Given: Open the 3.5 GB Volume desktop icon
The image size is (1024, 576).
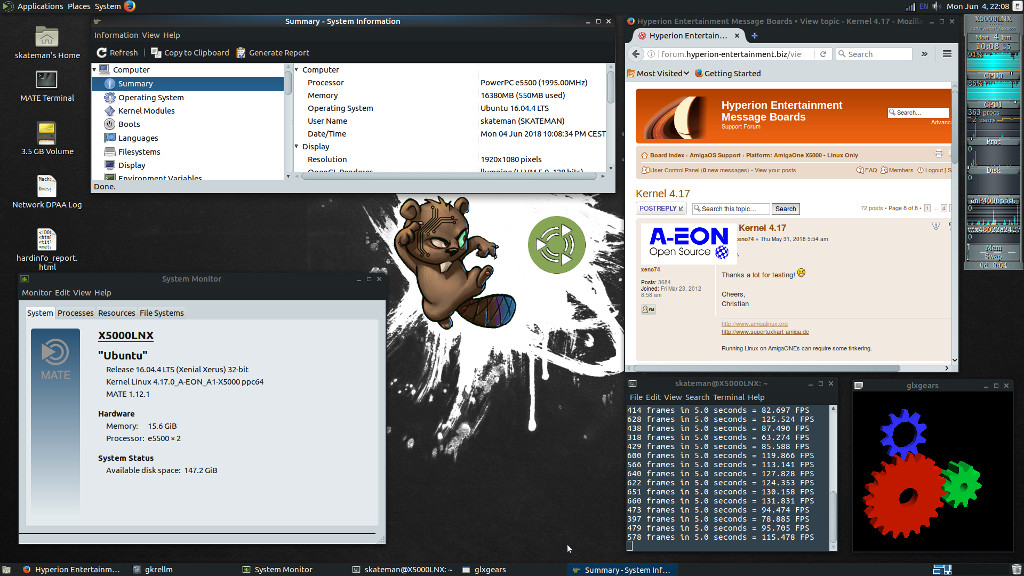Looking at the screenshot, I should (x=46, y=133).
